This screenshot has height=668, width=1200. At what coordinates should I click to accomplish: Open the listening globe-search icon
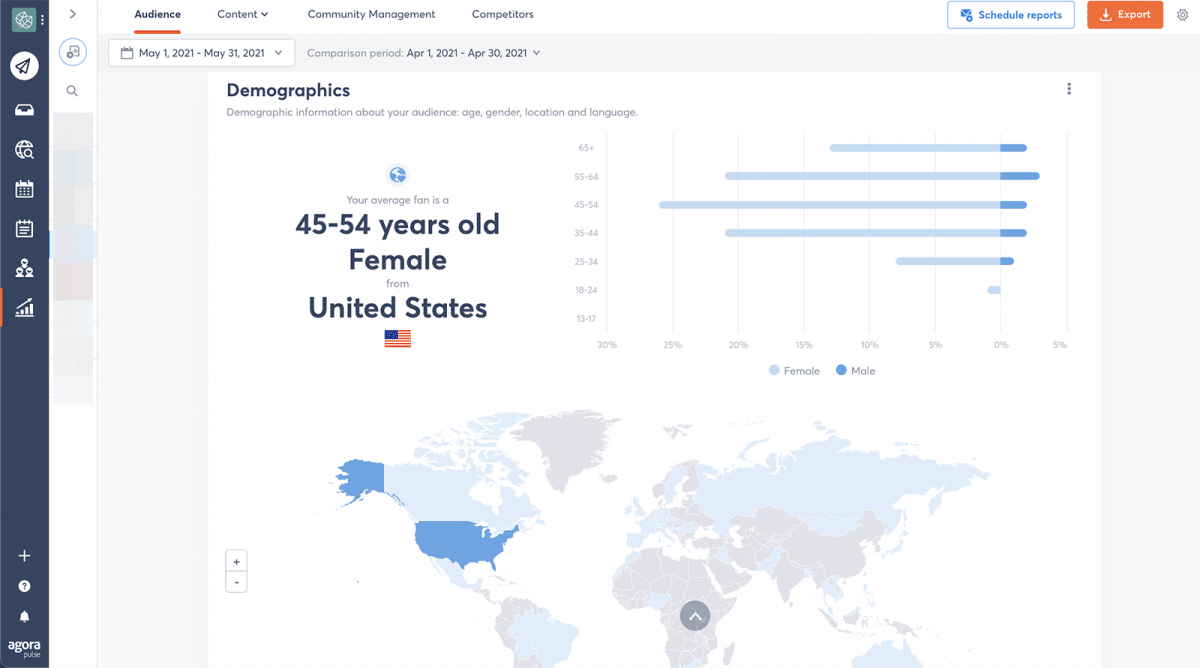point(24,150)
